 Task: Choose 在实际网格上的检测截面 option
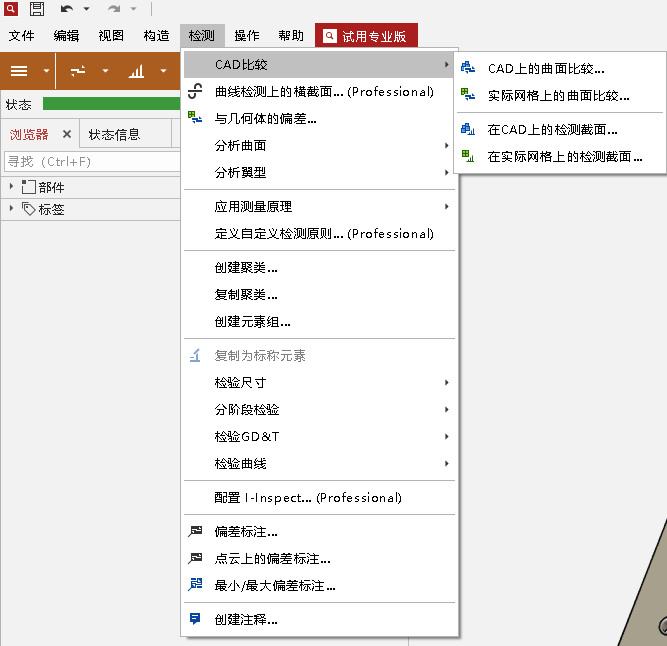564,156
